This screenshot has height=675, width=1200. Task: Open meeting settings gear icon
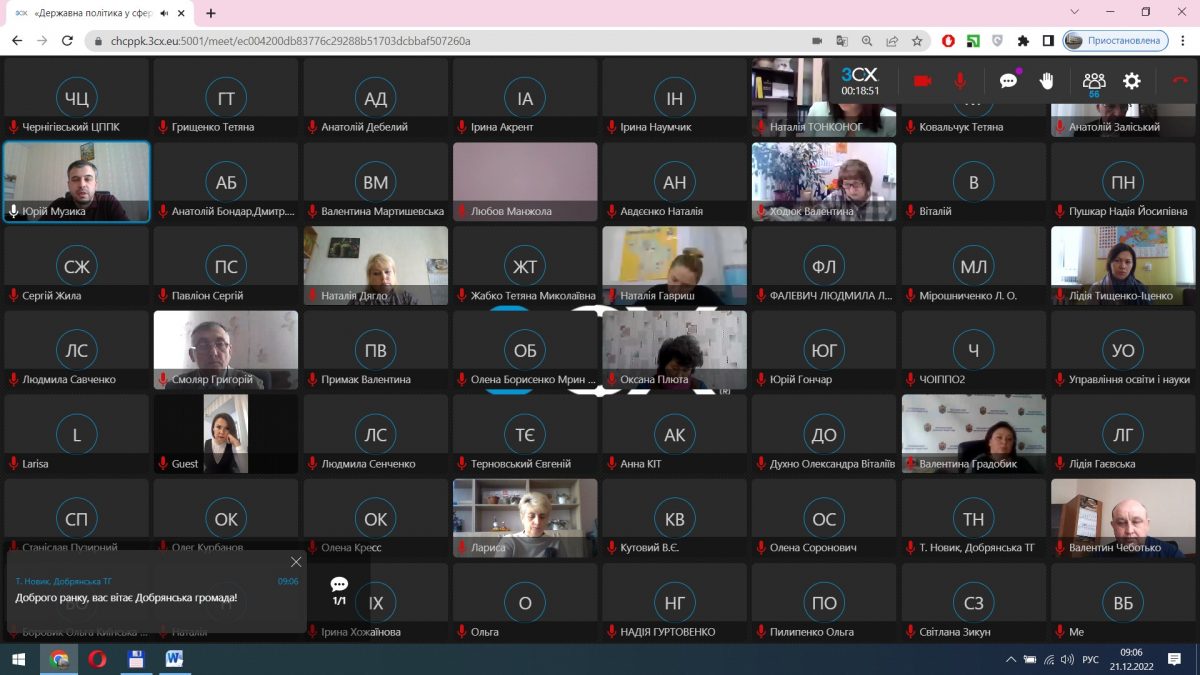(x=1132, y=81)
